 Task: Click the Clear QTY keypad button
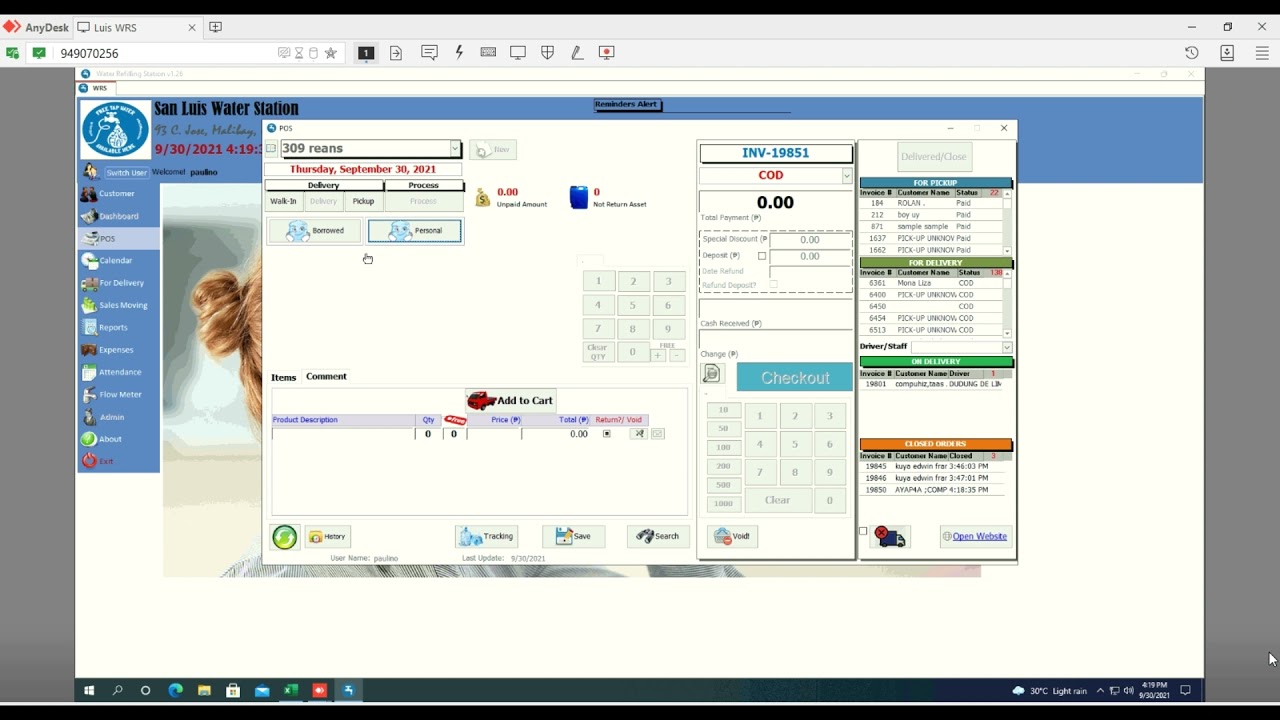597,352
